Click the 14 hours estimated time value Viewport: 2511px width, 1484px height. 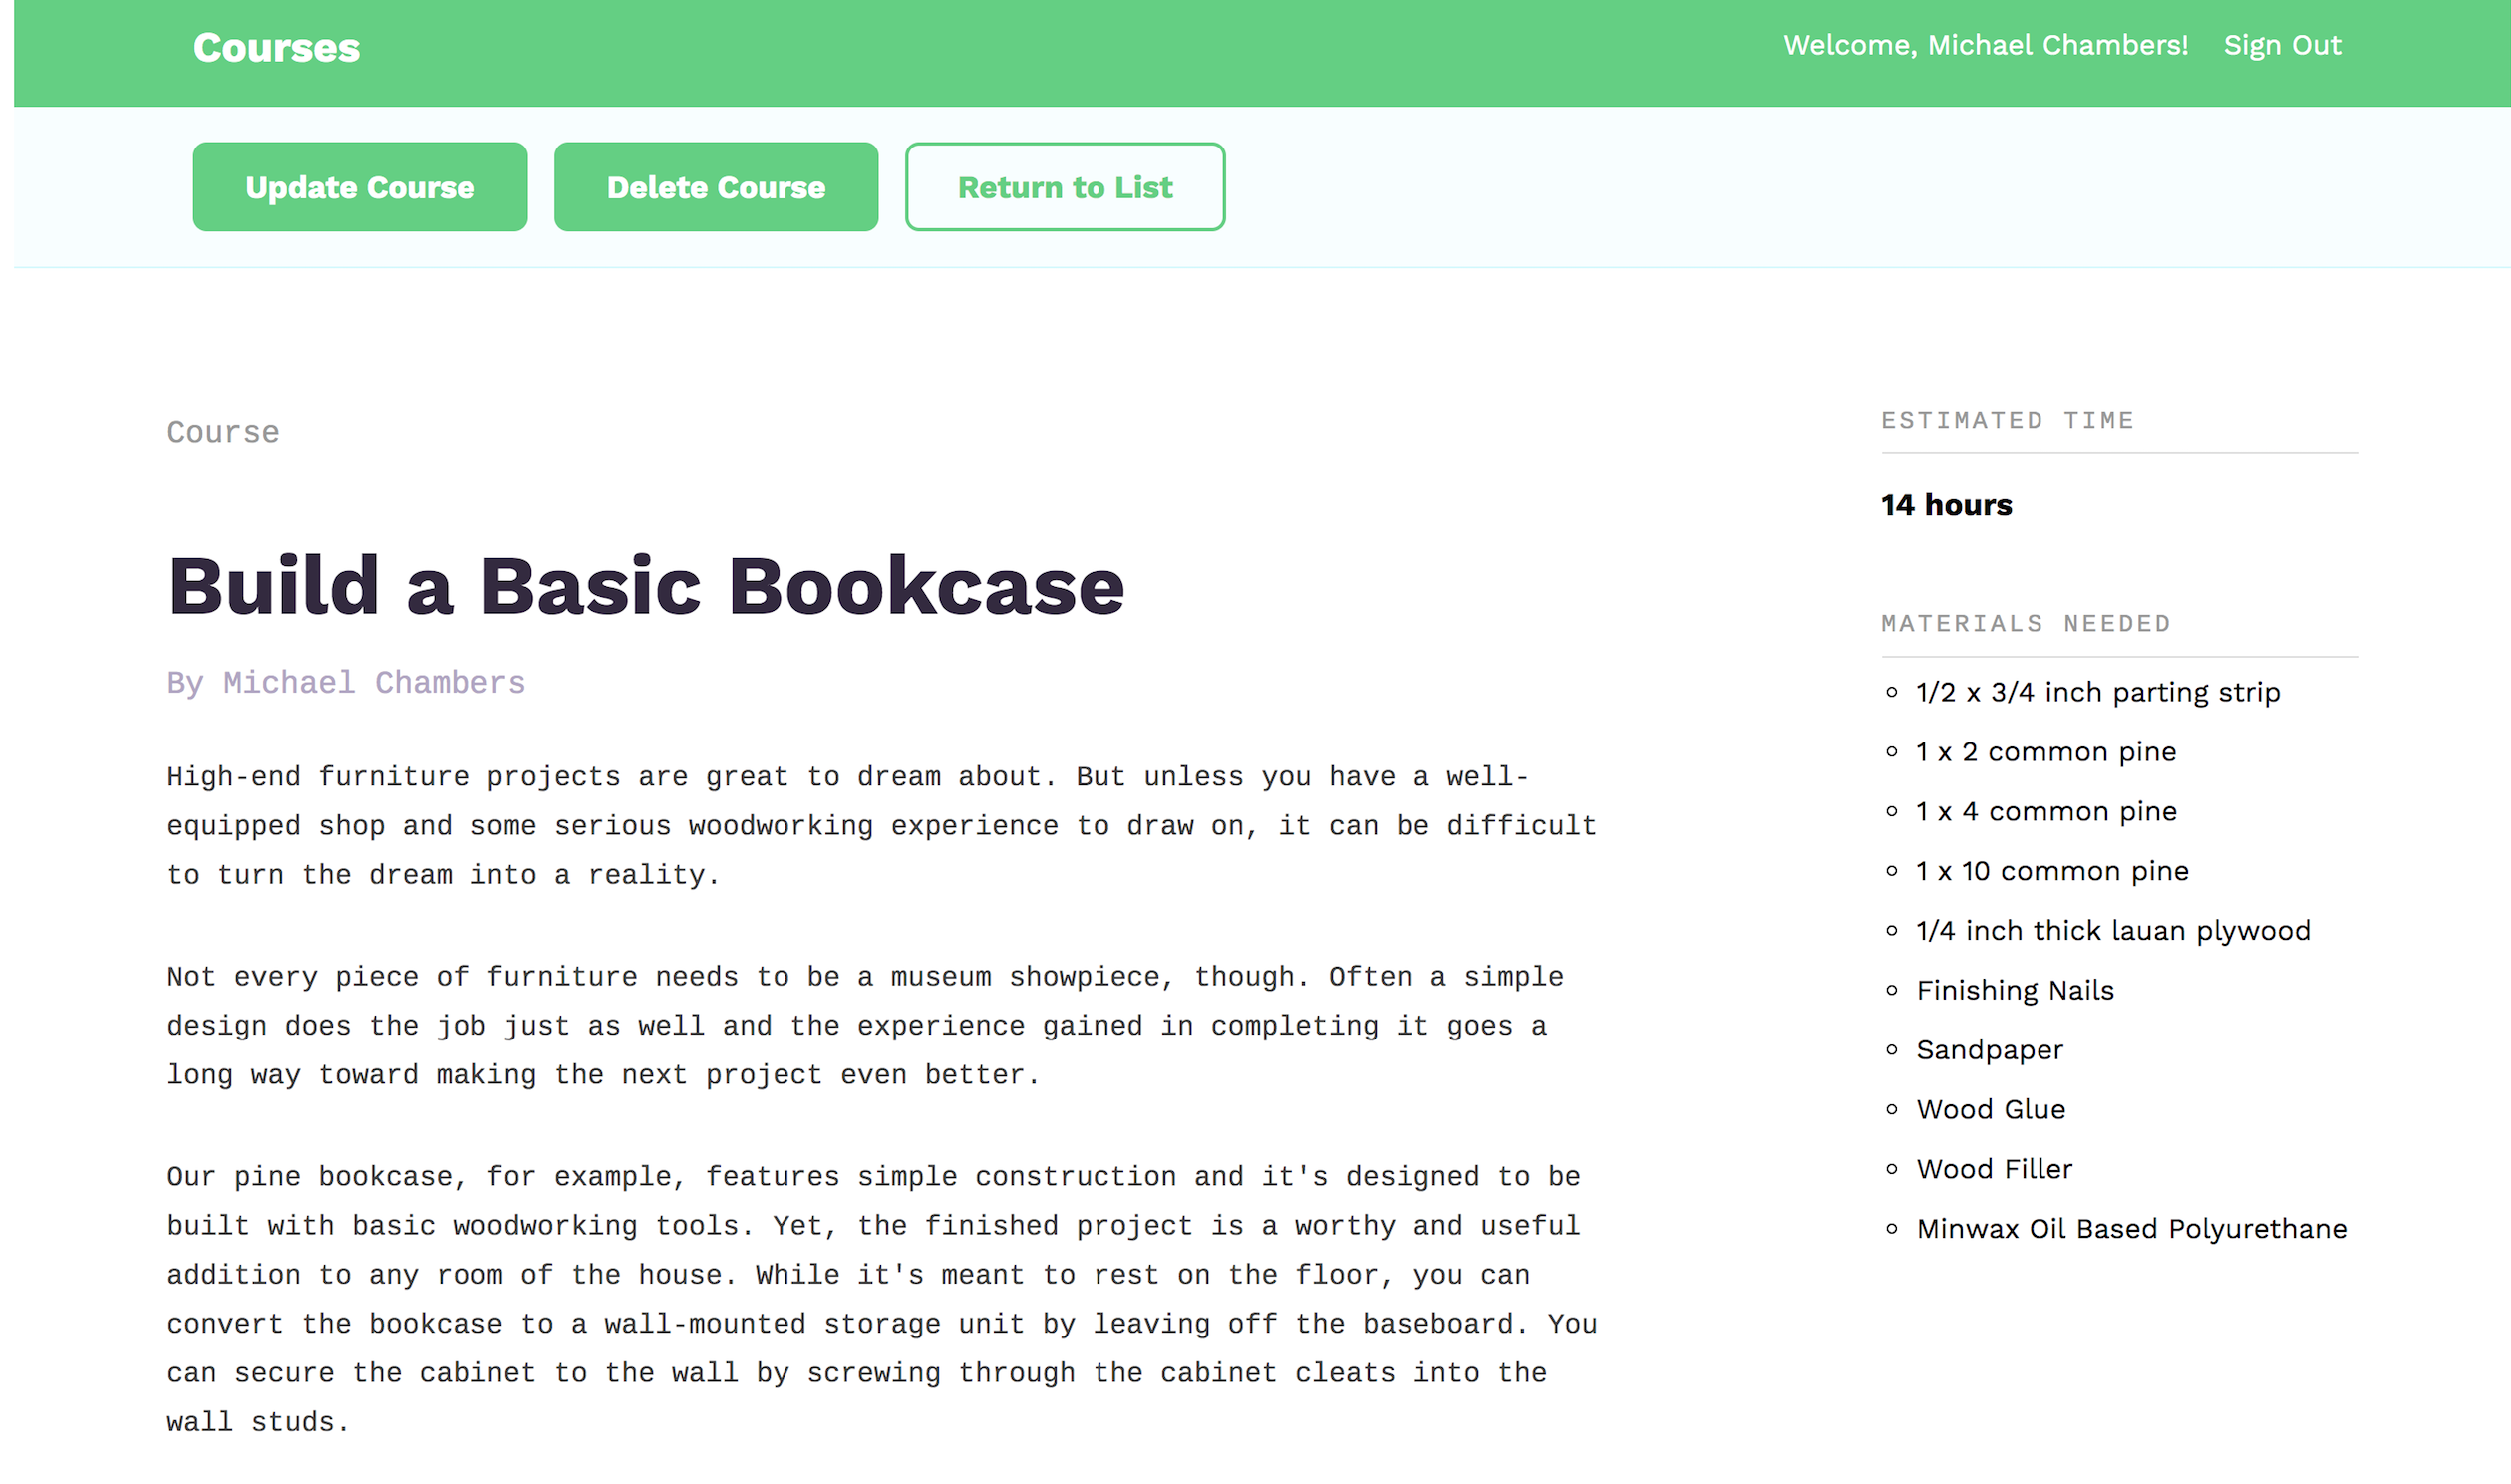click(1945, 506)
